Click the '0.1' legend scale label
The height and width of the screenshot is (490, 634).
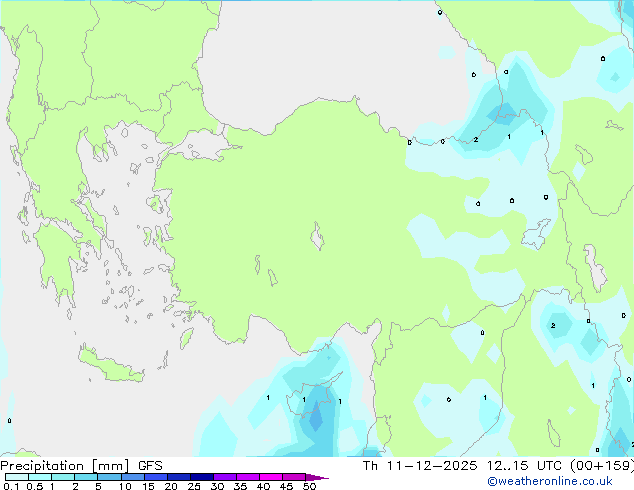click(9, 486)
